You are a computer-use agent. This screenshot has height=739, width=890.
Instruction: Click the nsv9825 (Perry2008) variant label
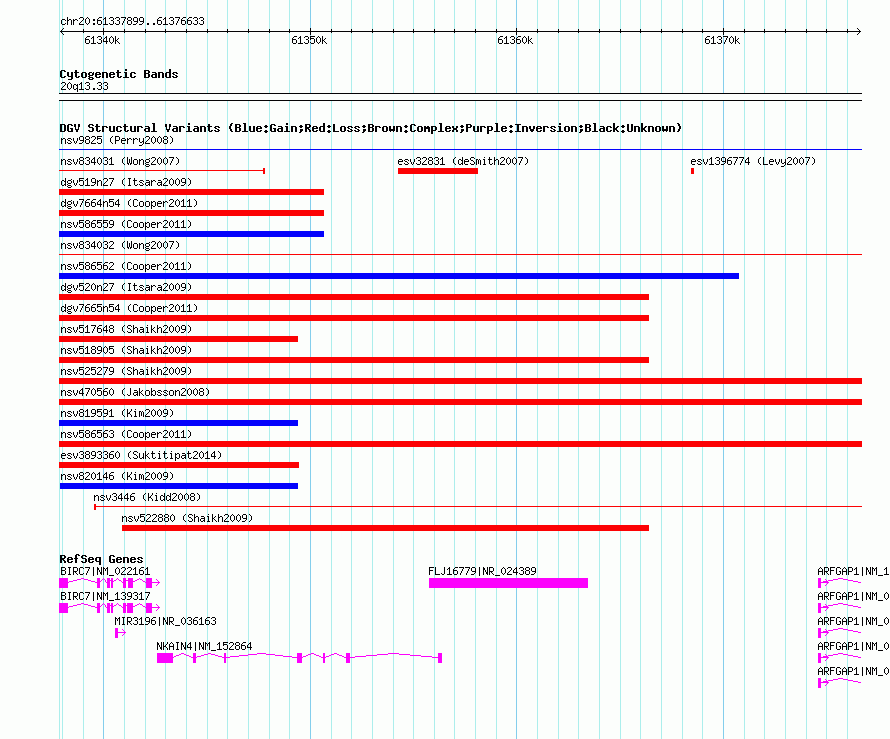(x=117, y=140)
